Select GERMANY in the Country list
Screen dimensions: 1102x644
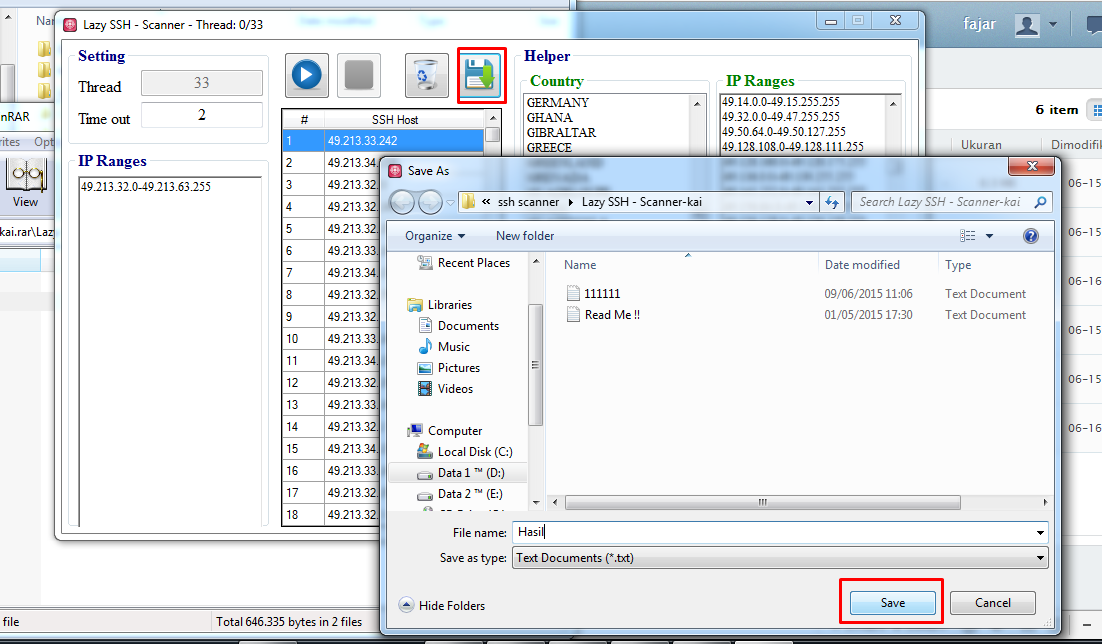pyautogui.click(x=557, y=101)
